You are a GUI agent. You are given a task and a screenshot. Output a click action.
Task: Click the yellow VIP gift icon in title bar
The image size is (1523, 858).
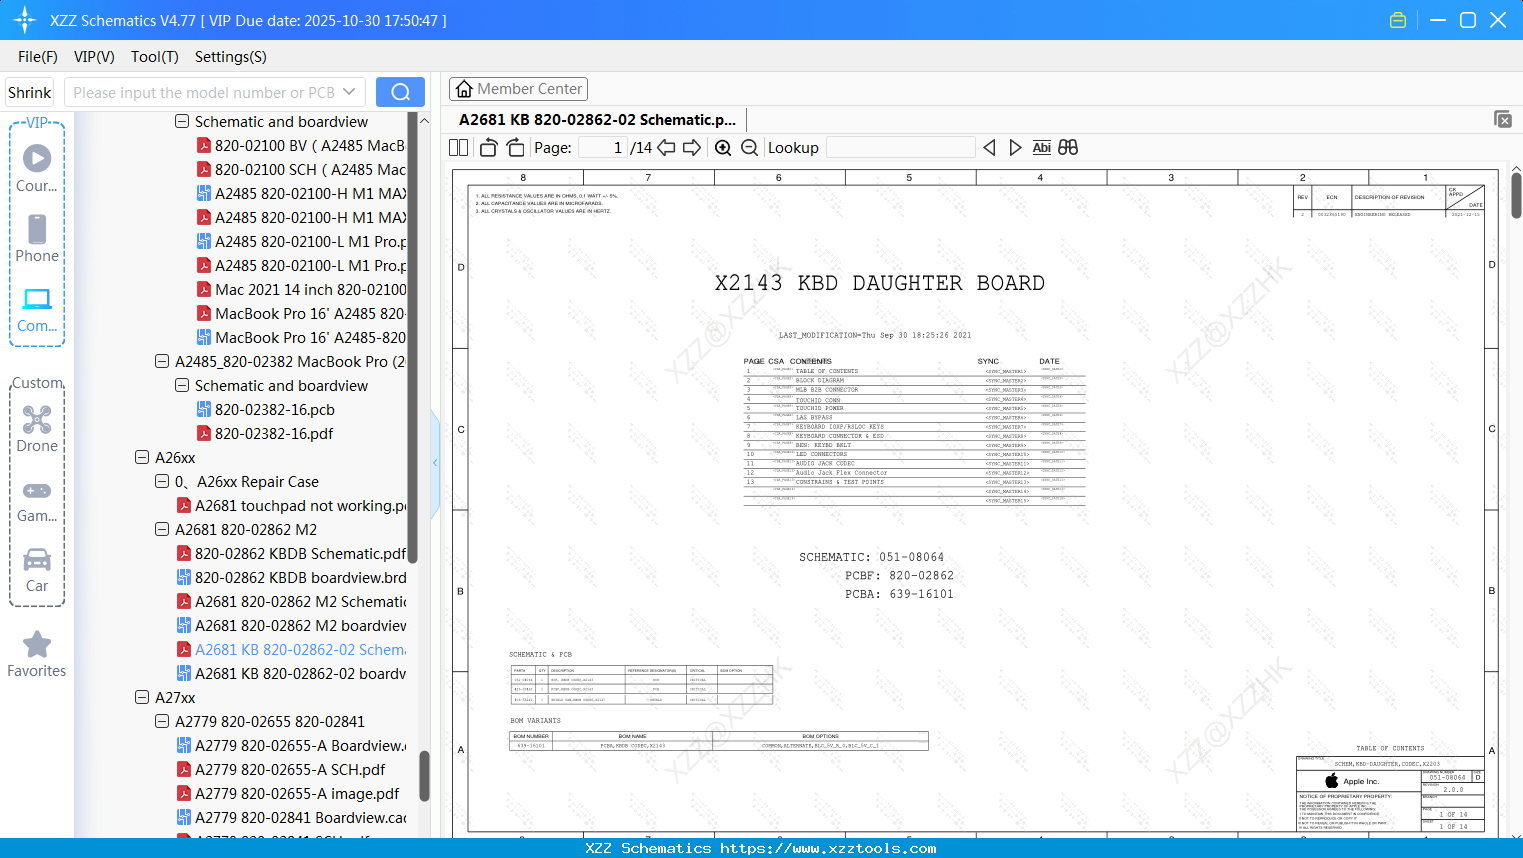[x=1398, y=20]
